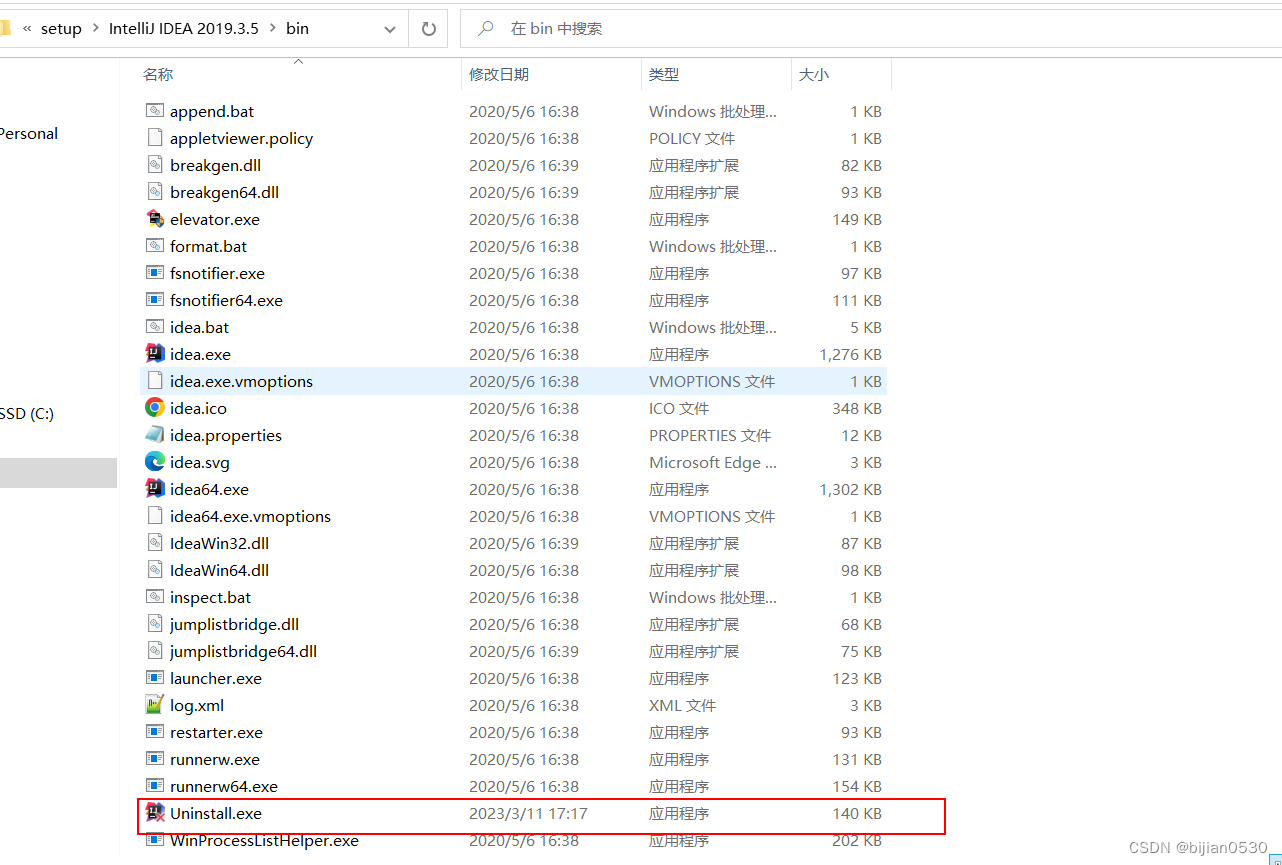
Task: Click the runnerw64.exe icon
Action: pos(154,786)
